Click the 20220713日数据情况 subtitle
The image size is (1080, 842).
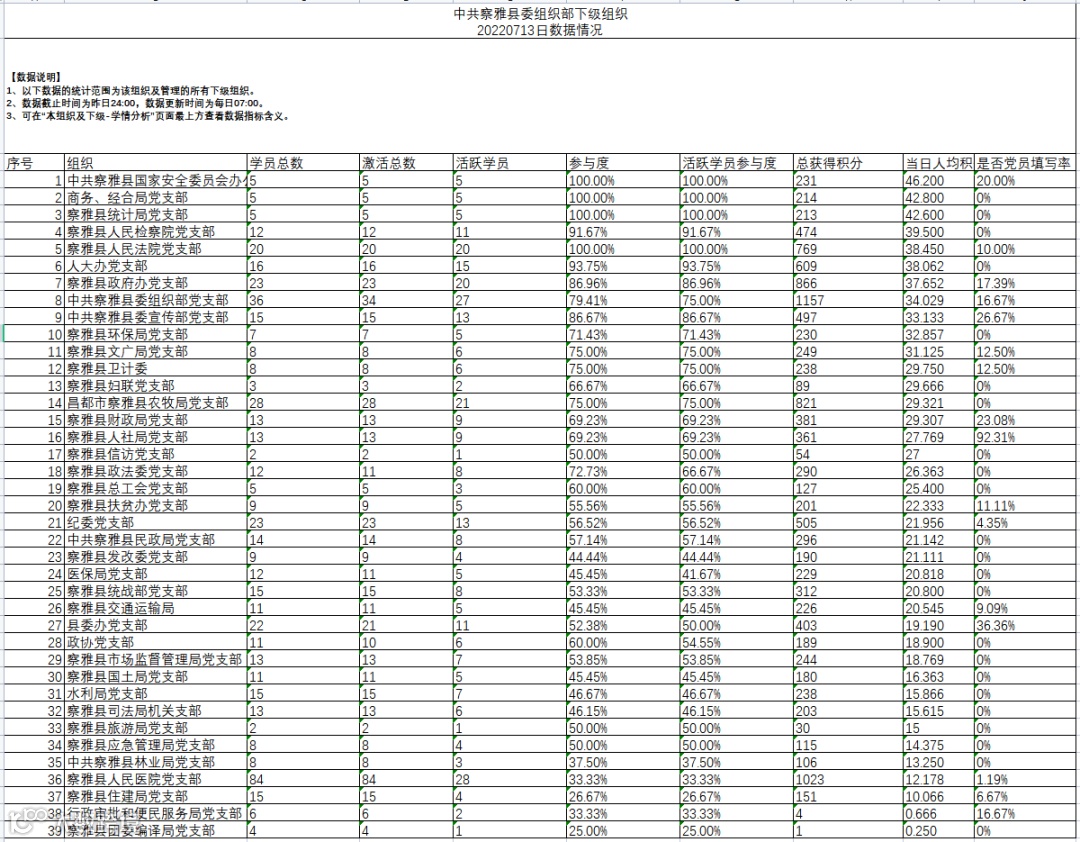pyautogui.click(x=540, y=30)
